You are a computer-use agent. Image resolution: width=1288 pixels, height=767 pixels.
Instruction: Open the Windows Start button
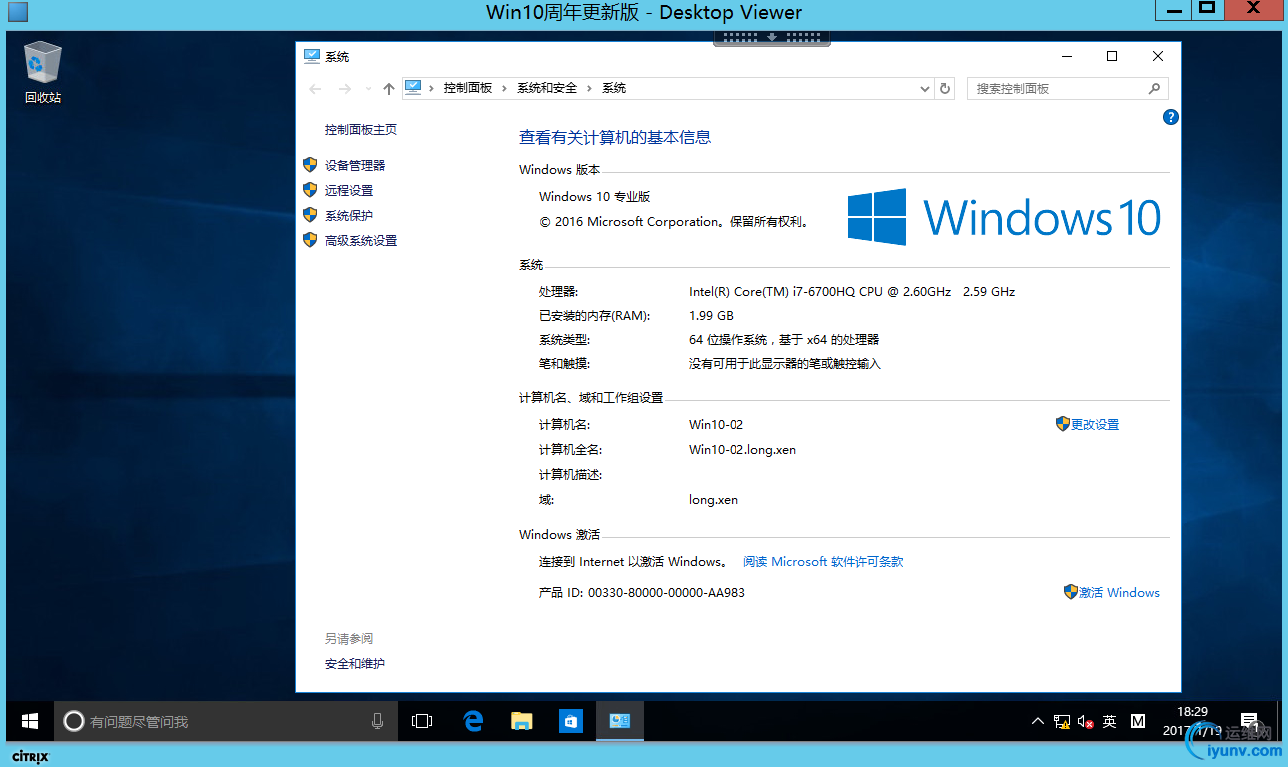[30, 721]
